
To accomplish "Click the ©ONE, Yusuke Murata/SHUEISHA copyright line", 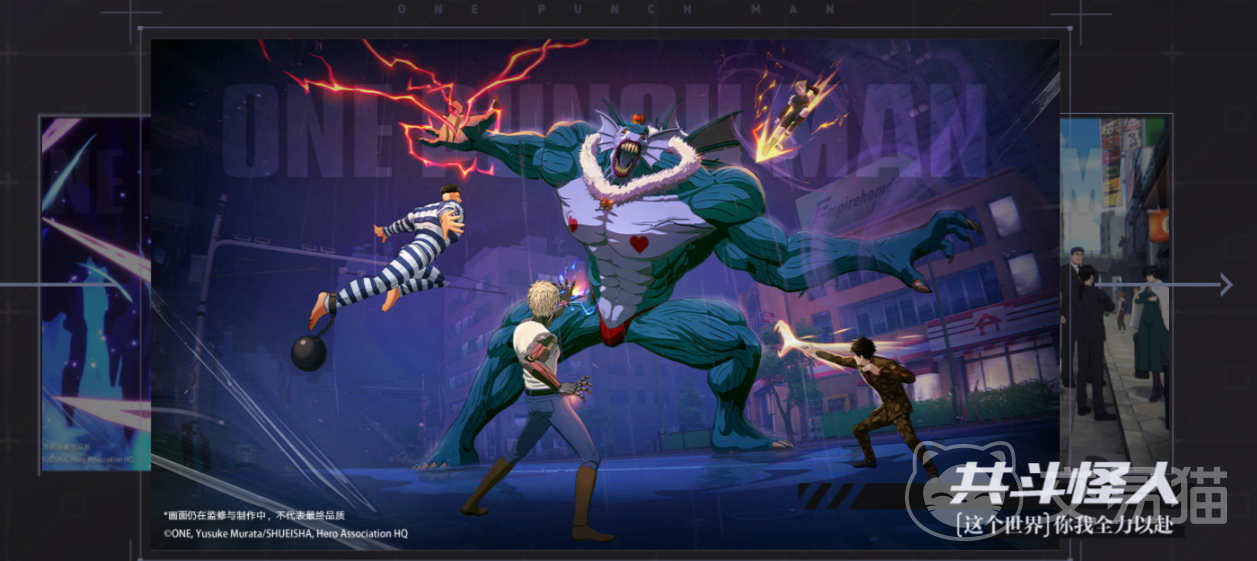I will (x=285, y=534).
